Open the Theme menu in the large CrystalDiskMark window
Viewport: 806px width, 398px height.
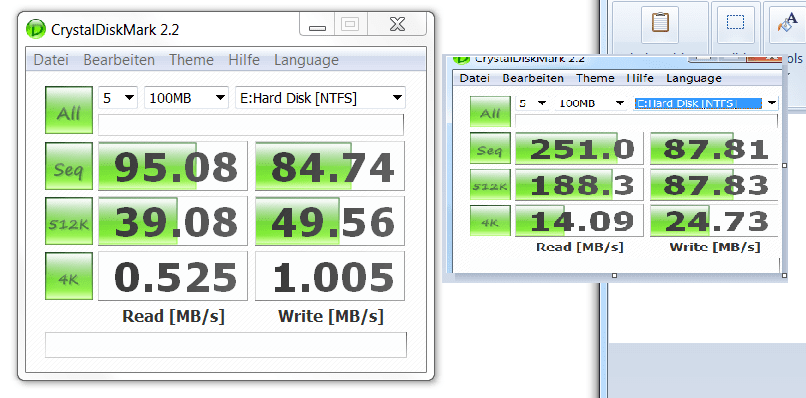(x=191, y=60)
